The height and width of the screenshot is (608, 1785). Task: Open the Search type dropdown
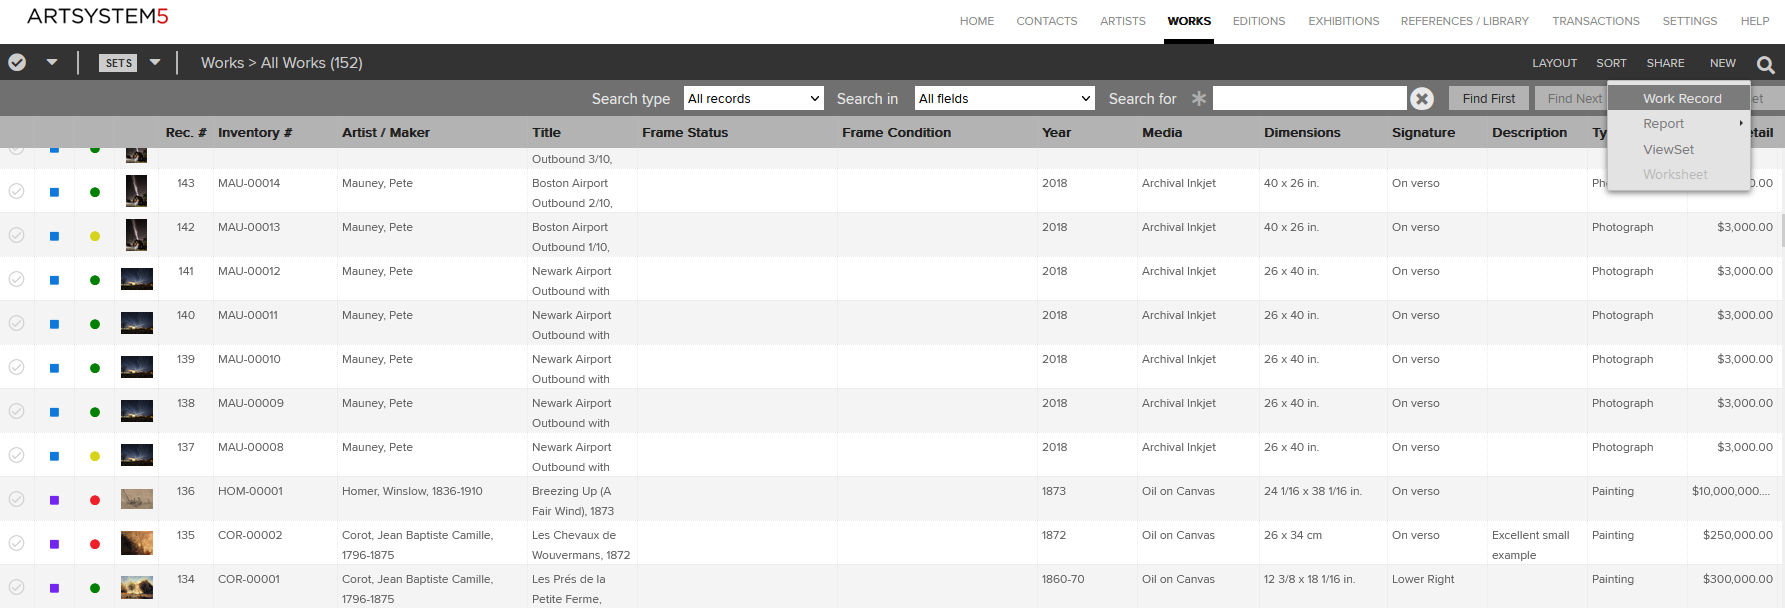tap(754, 98)
